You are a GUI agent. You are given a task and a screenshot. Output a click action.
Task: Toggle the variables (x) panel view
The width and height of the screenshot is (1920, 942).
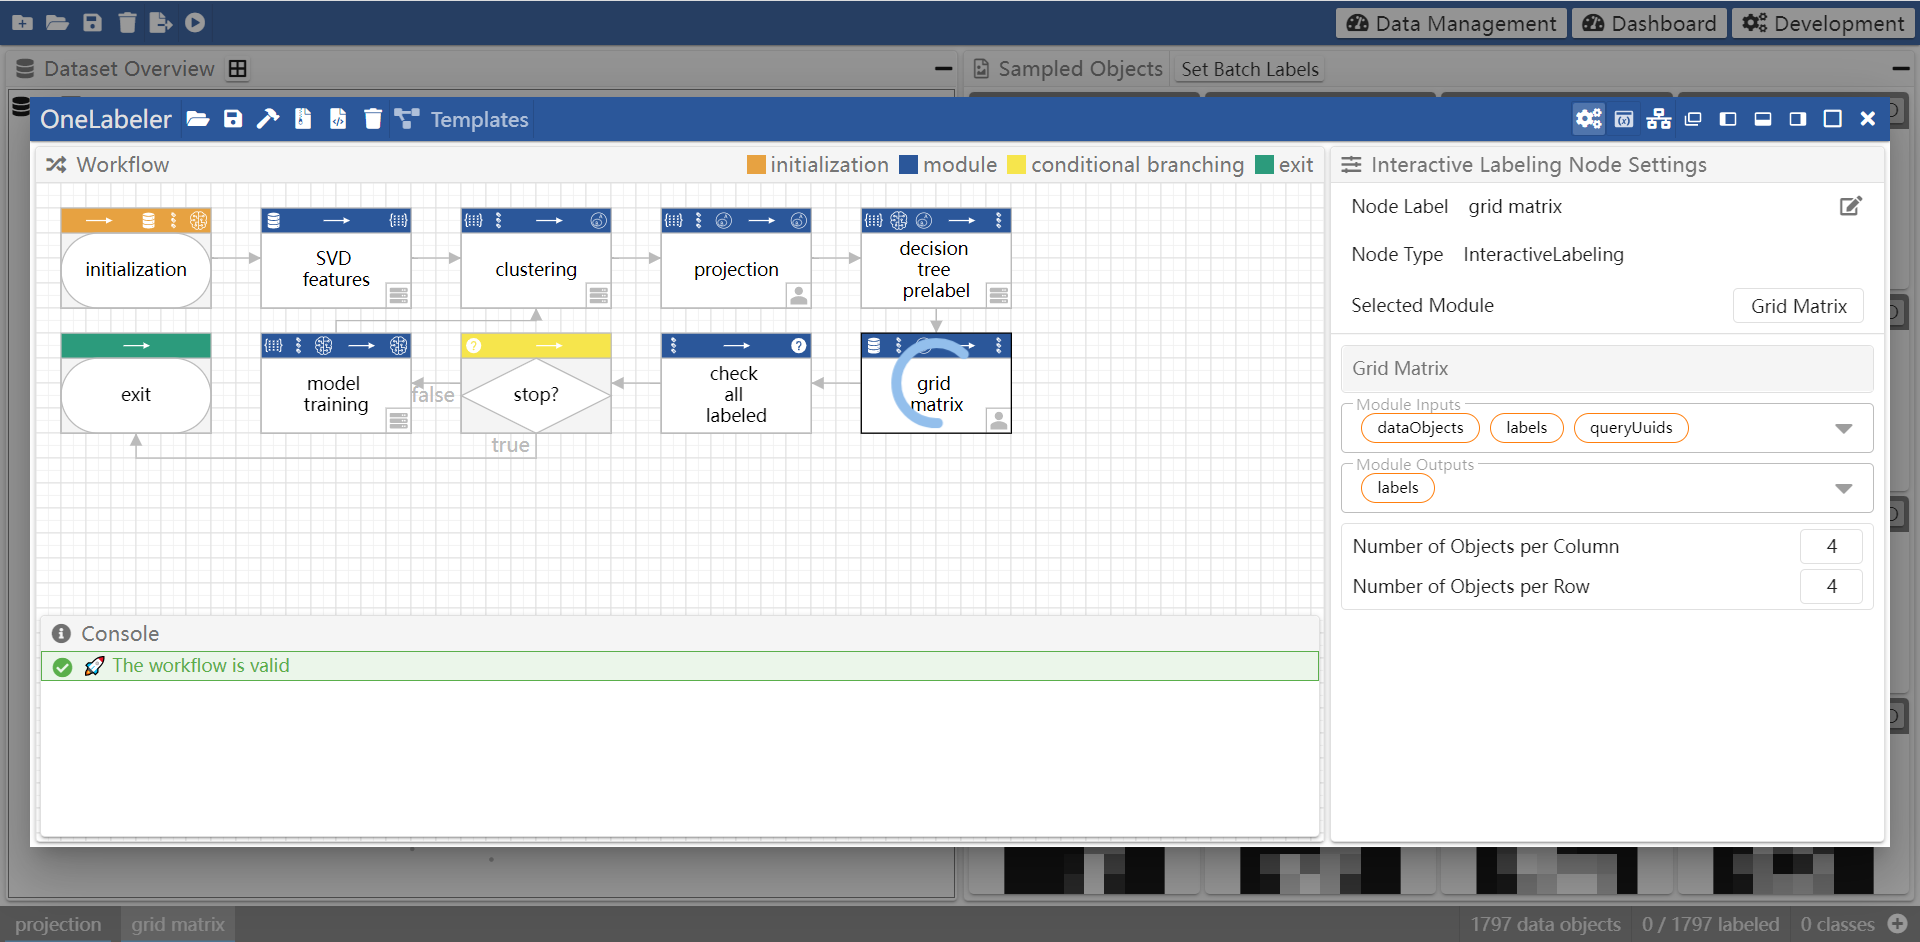(x=1624, y=119)
